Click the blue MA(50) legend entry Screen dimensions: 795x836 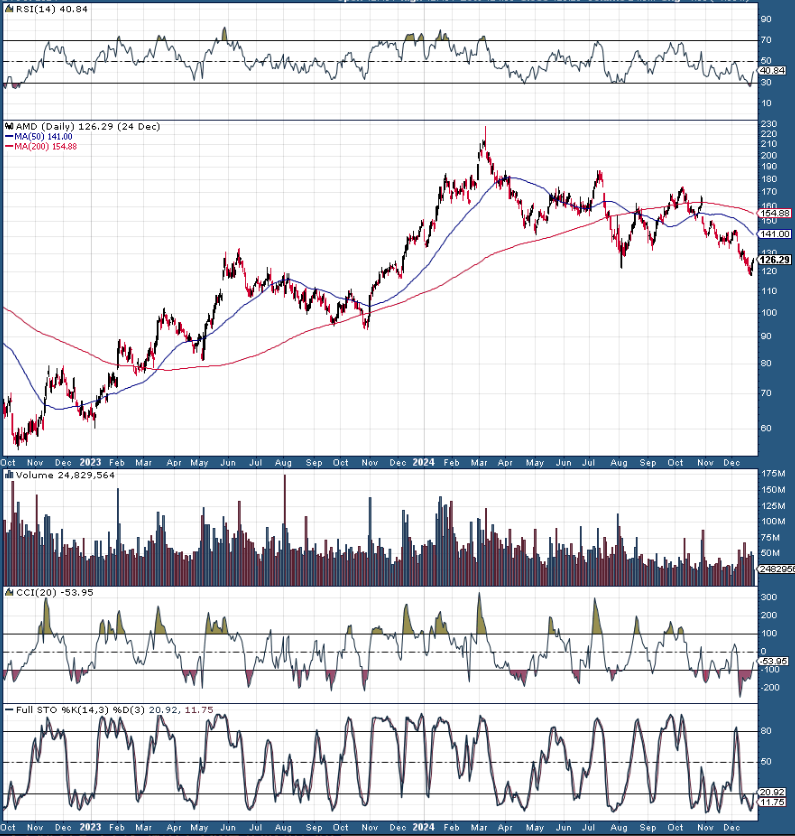point(40,137)
